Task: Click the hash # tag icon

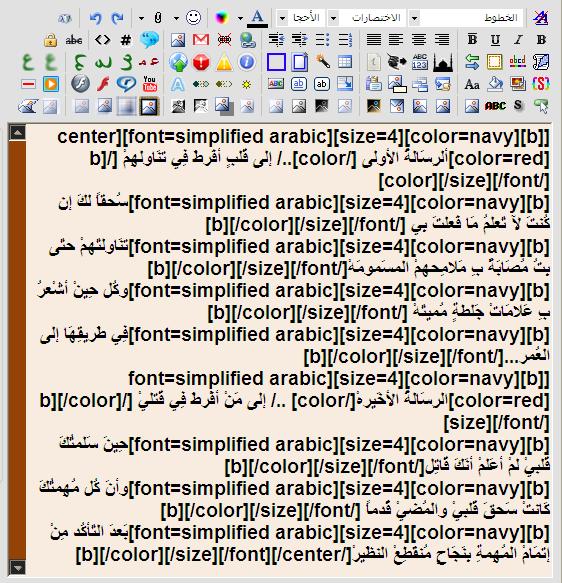Action: coord(126,40)
